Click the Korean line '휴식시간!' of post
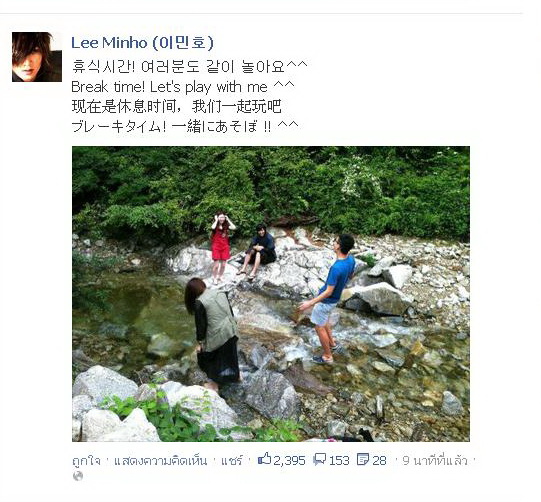The height and width of the screenshot is (502, 541). 189,66
